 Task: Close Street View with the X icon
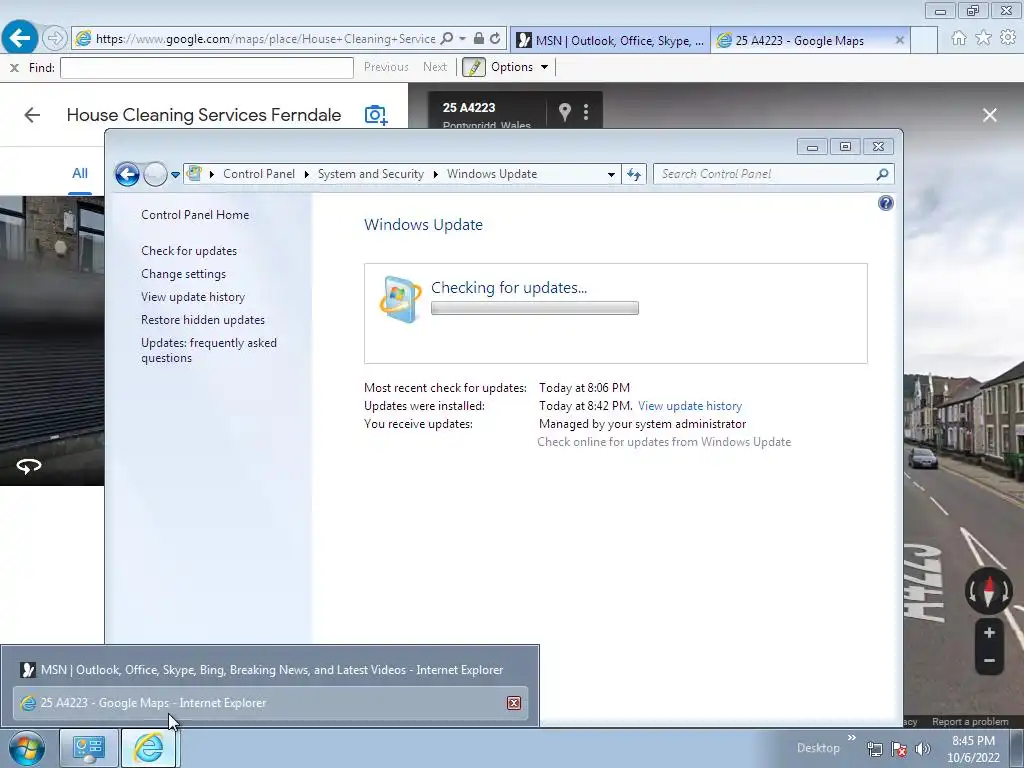(x=990, y=115)
